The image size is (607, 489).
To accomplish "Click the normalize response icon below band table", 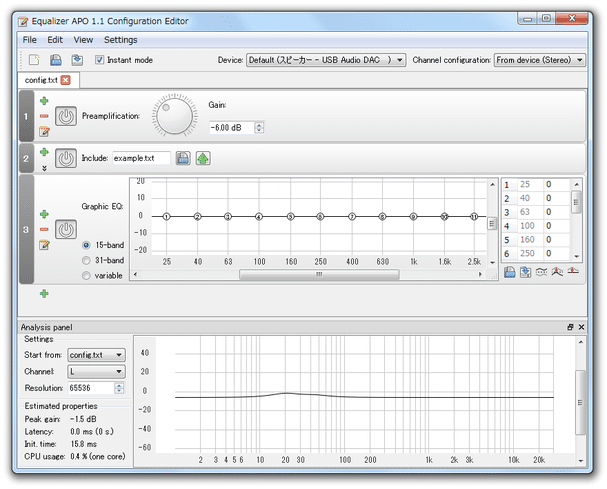I will (557, 272).
